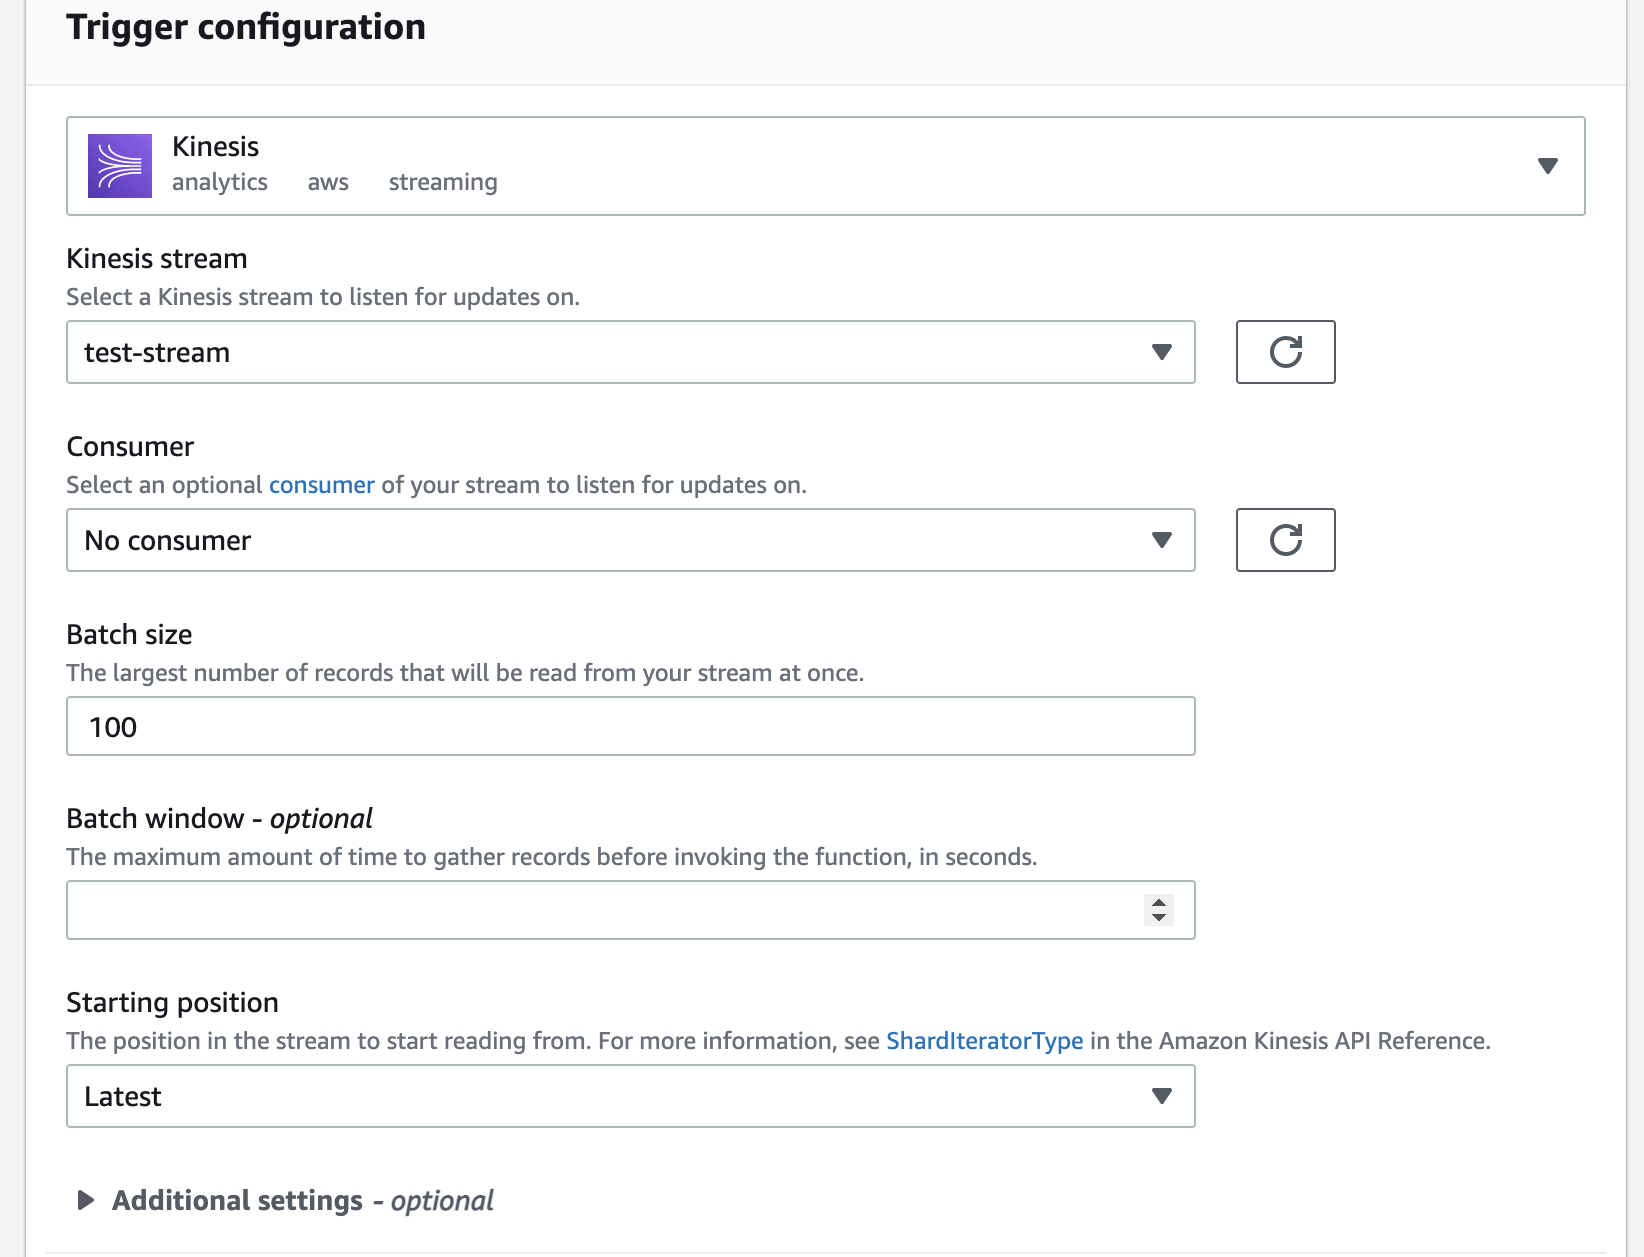
Task: Refresh the Consumer list
Action: [x=1285, y=540]
